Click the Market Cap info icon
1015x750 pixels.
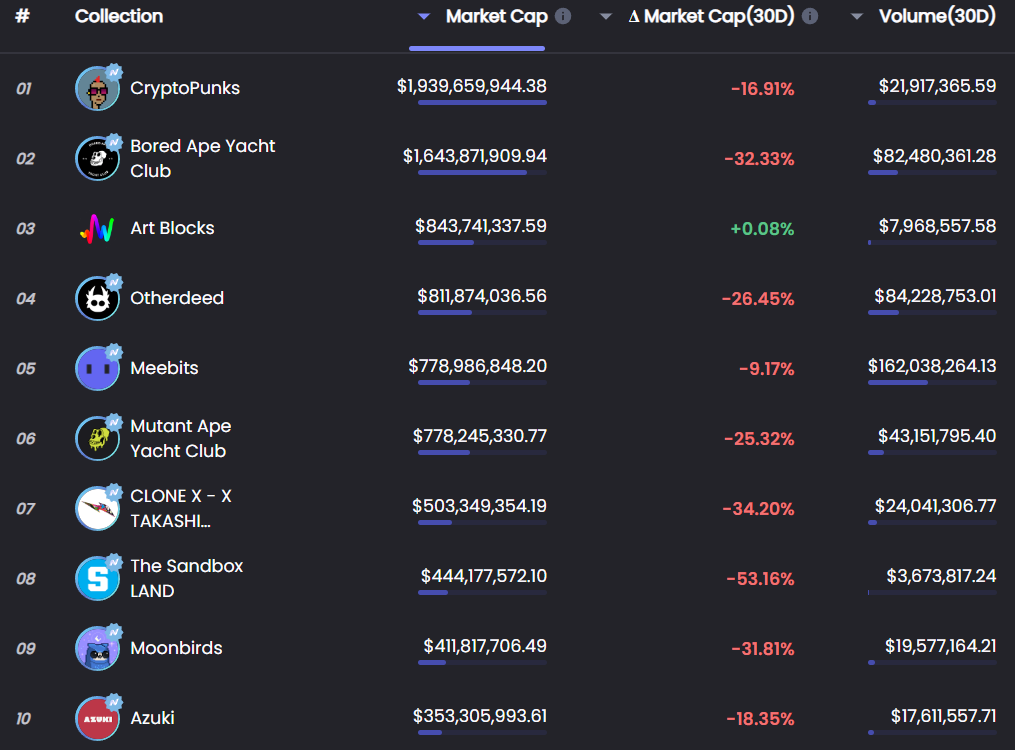(x=563, y=16)
